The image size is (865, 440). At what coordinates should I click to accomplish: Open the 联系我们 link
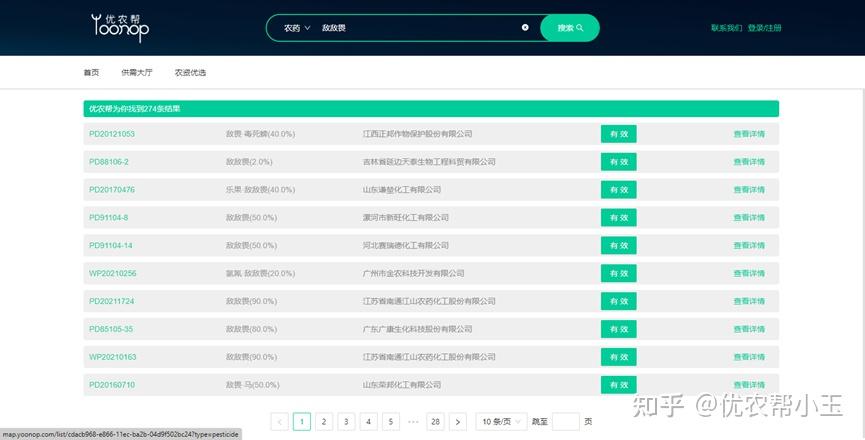pos(726,28)
